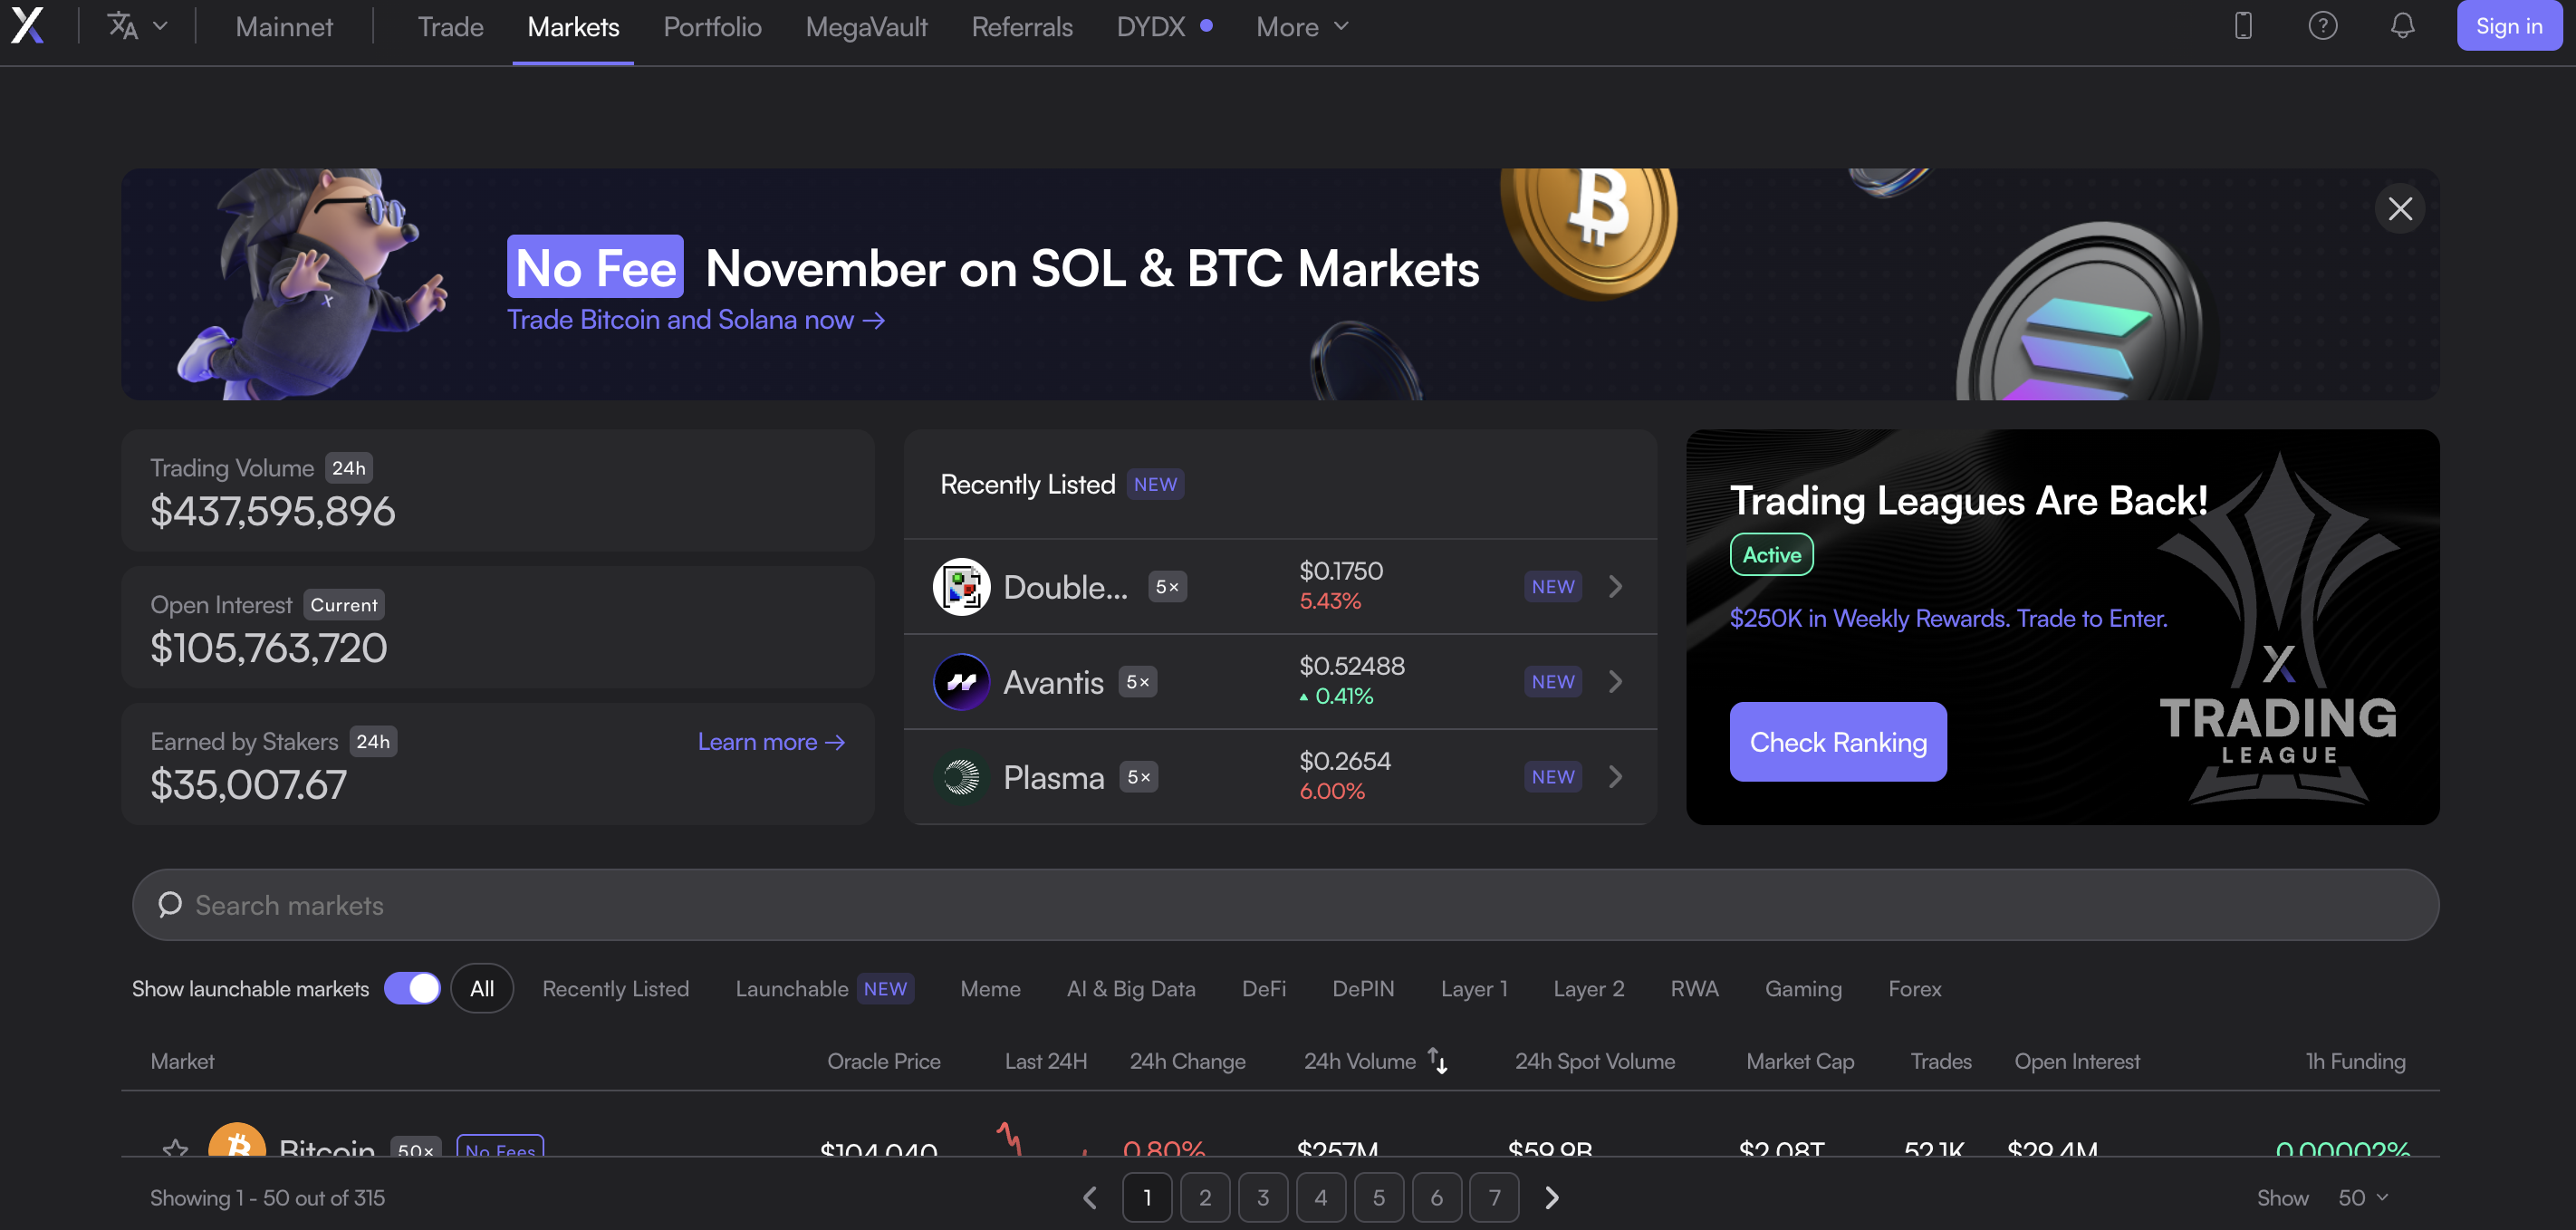Toggle Show launchable markets switch

[412, 988]
